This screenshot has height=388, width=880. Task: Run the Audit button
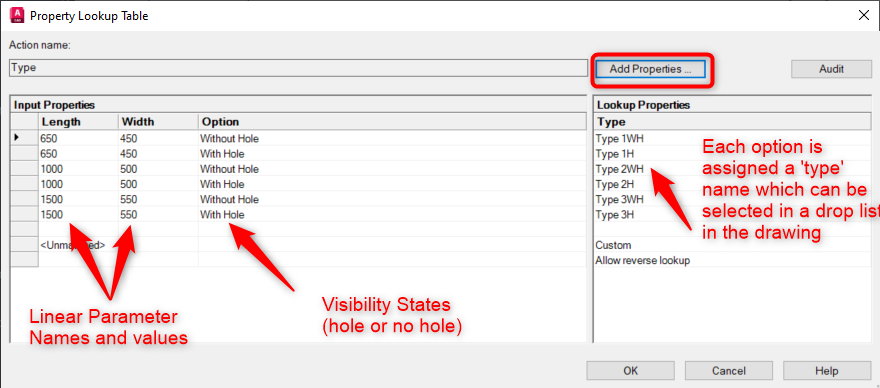[x=831, y=69]
